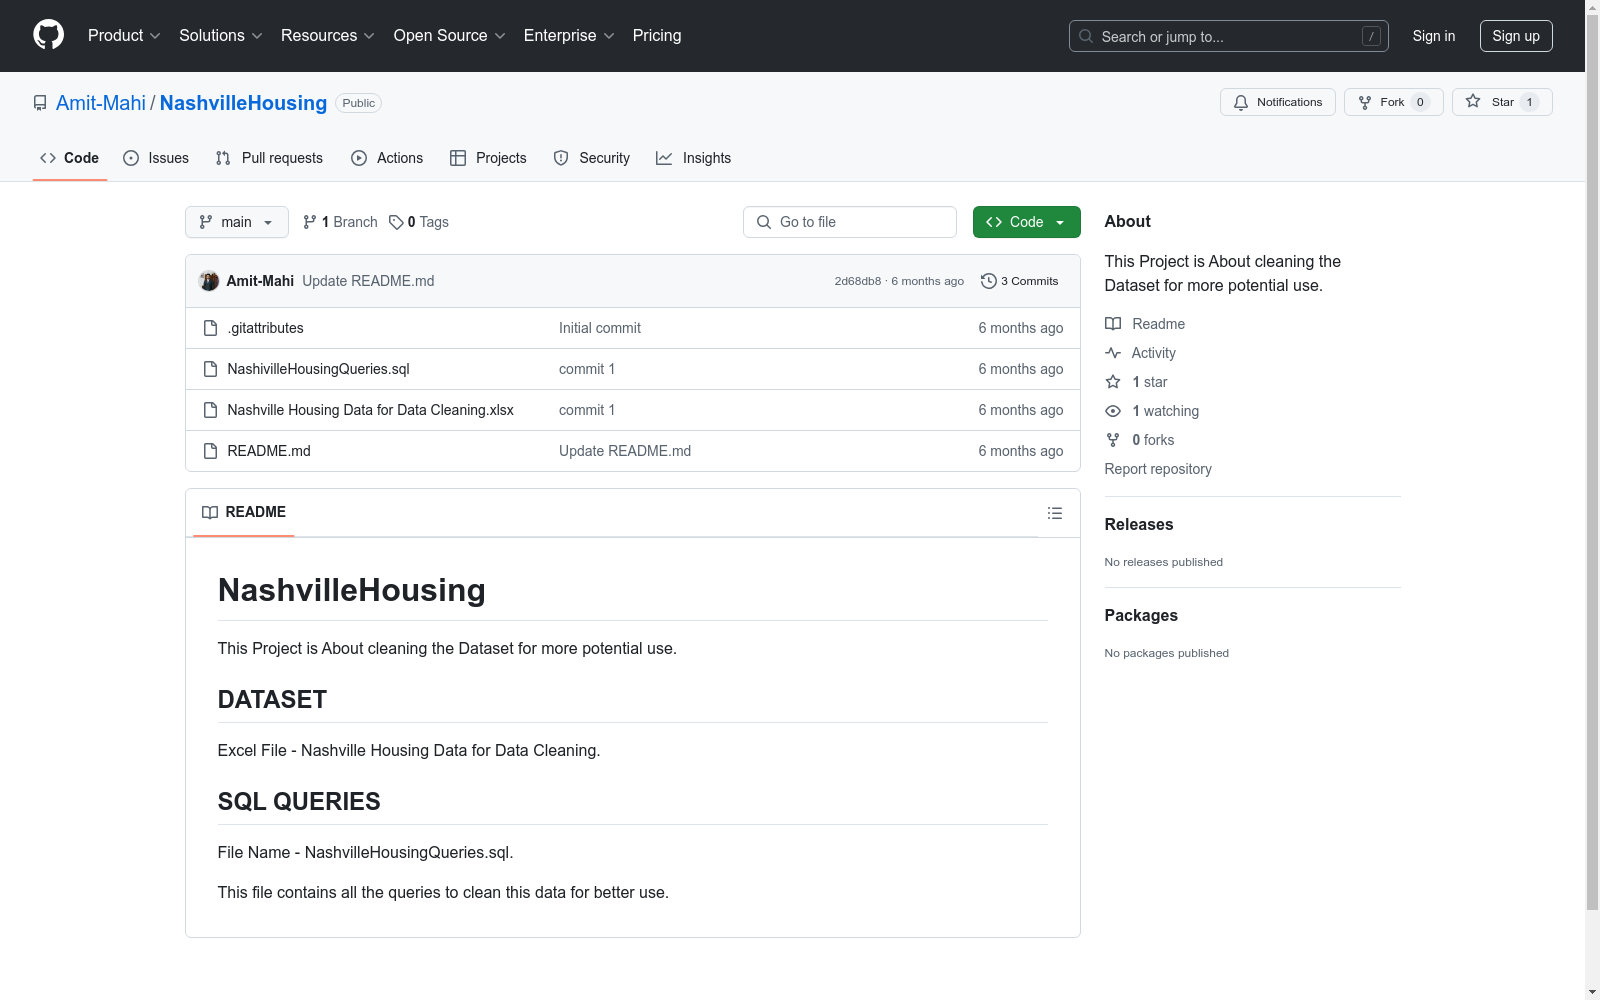Click the commit 1 message for the sql file

pos(587,369)
